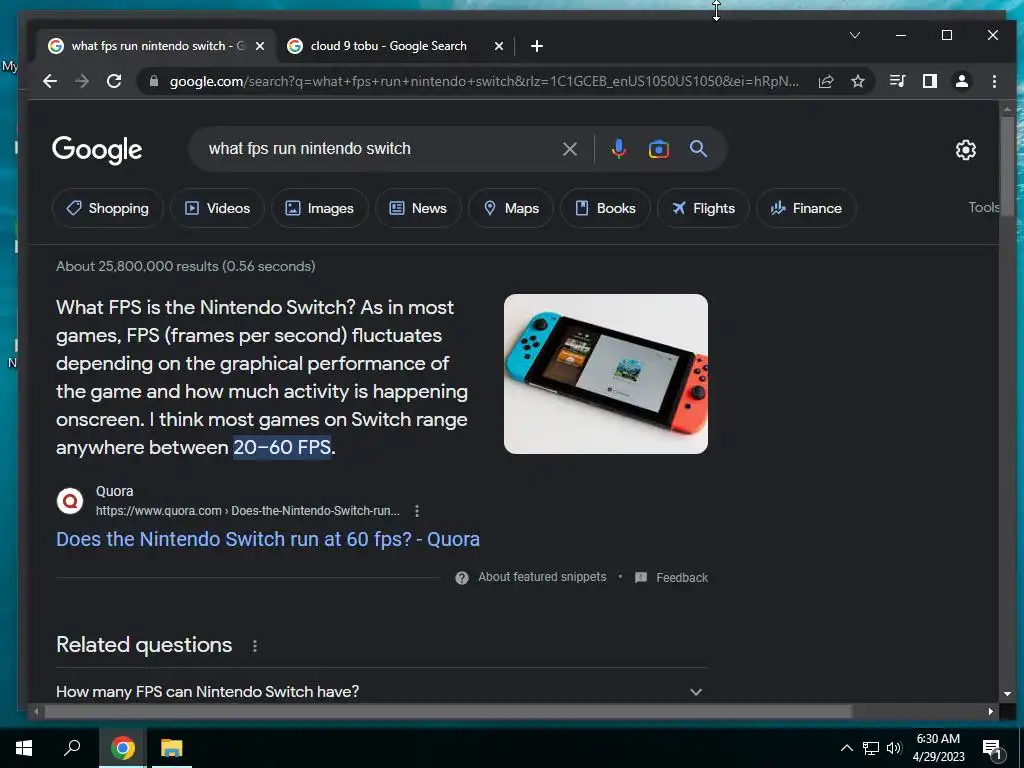Show hidden system tray icons
Image resolution: width=1024 pixels, height=768 pixels.
(x=846, y=748)
